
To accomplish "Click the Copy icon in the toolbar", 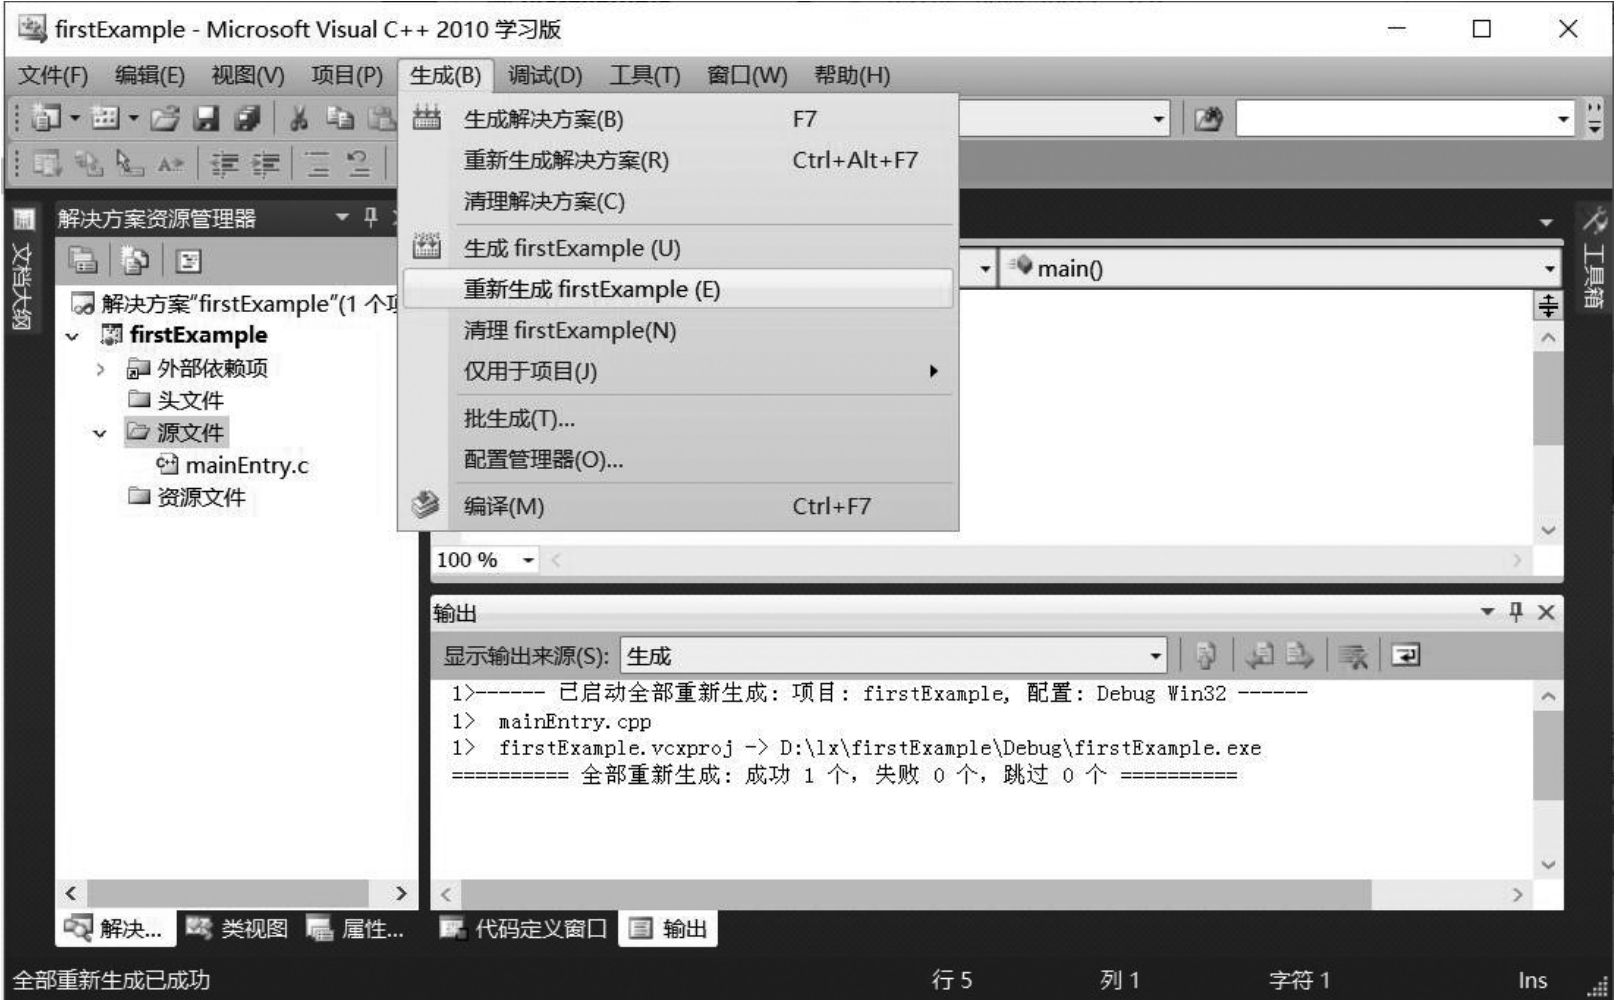I will pos(340,118).
